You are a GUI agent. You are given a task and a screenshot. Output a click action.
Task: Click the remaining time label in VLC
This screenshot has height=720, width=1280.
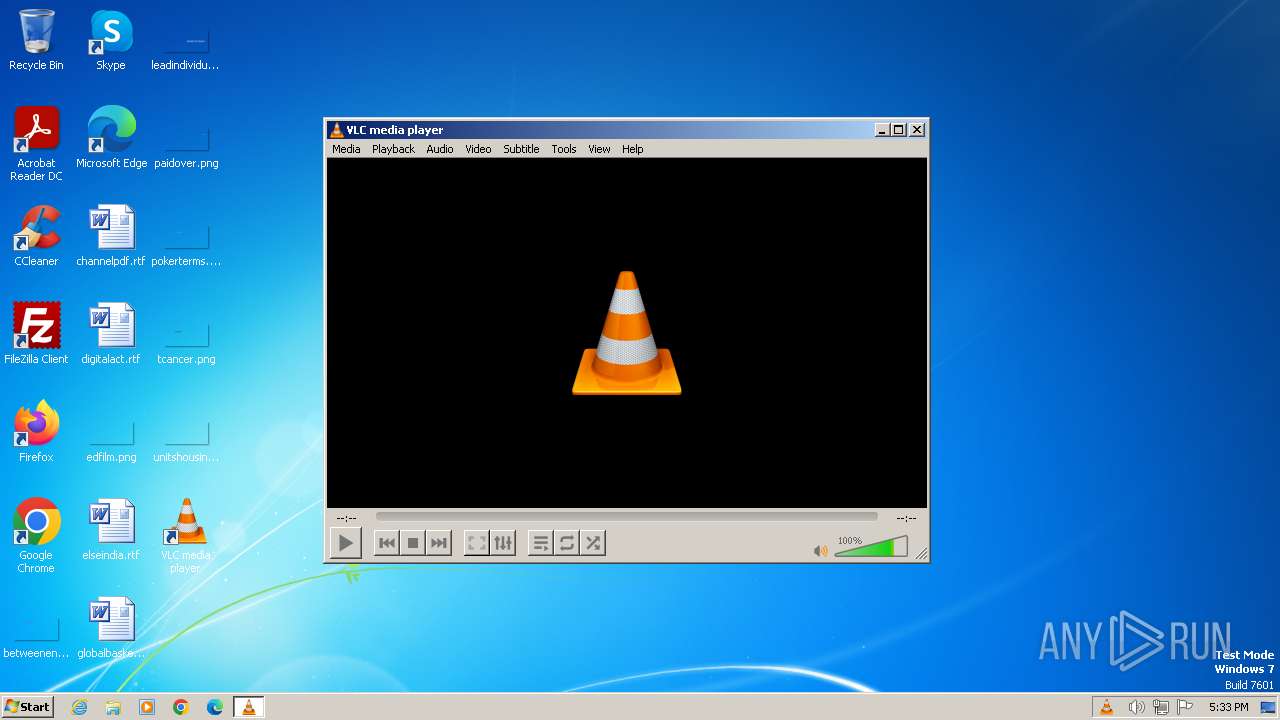click(x=906, y=518)
